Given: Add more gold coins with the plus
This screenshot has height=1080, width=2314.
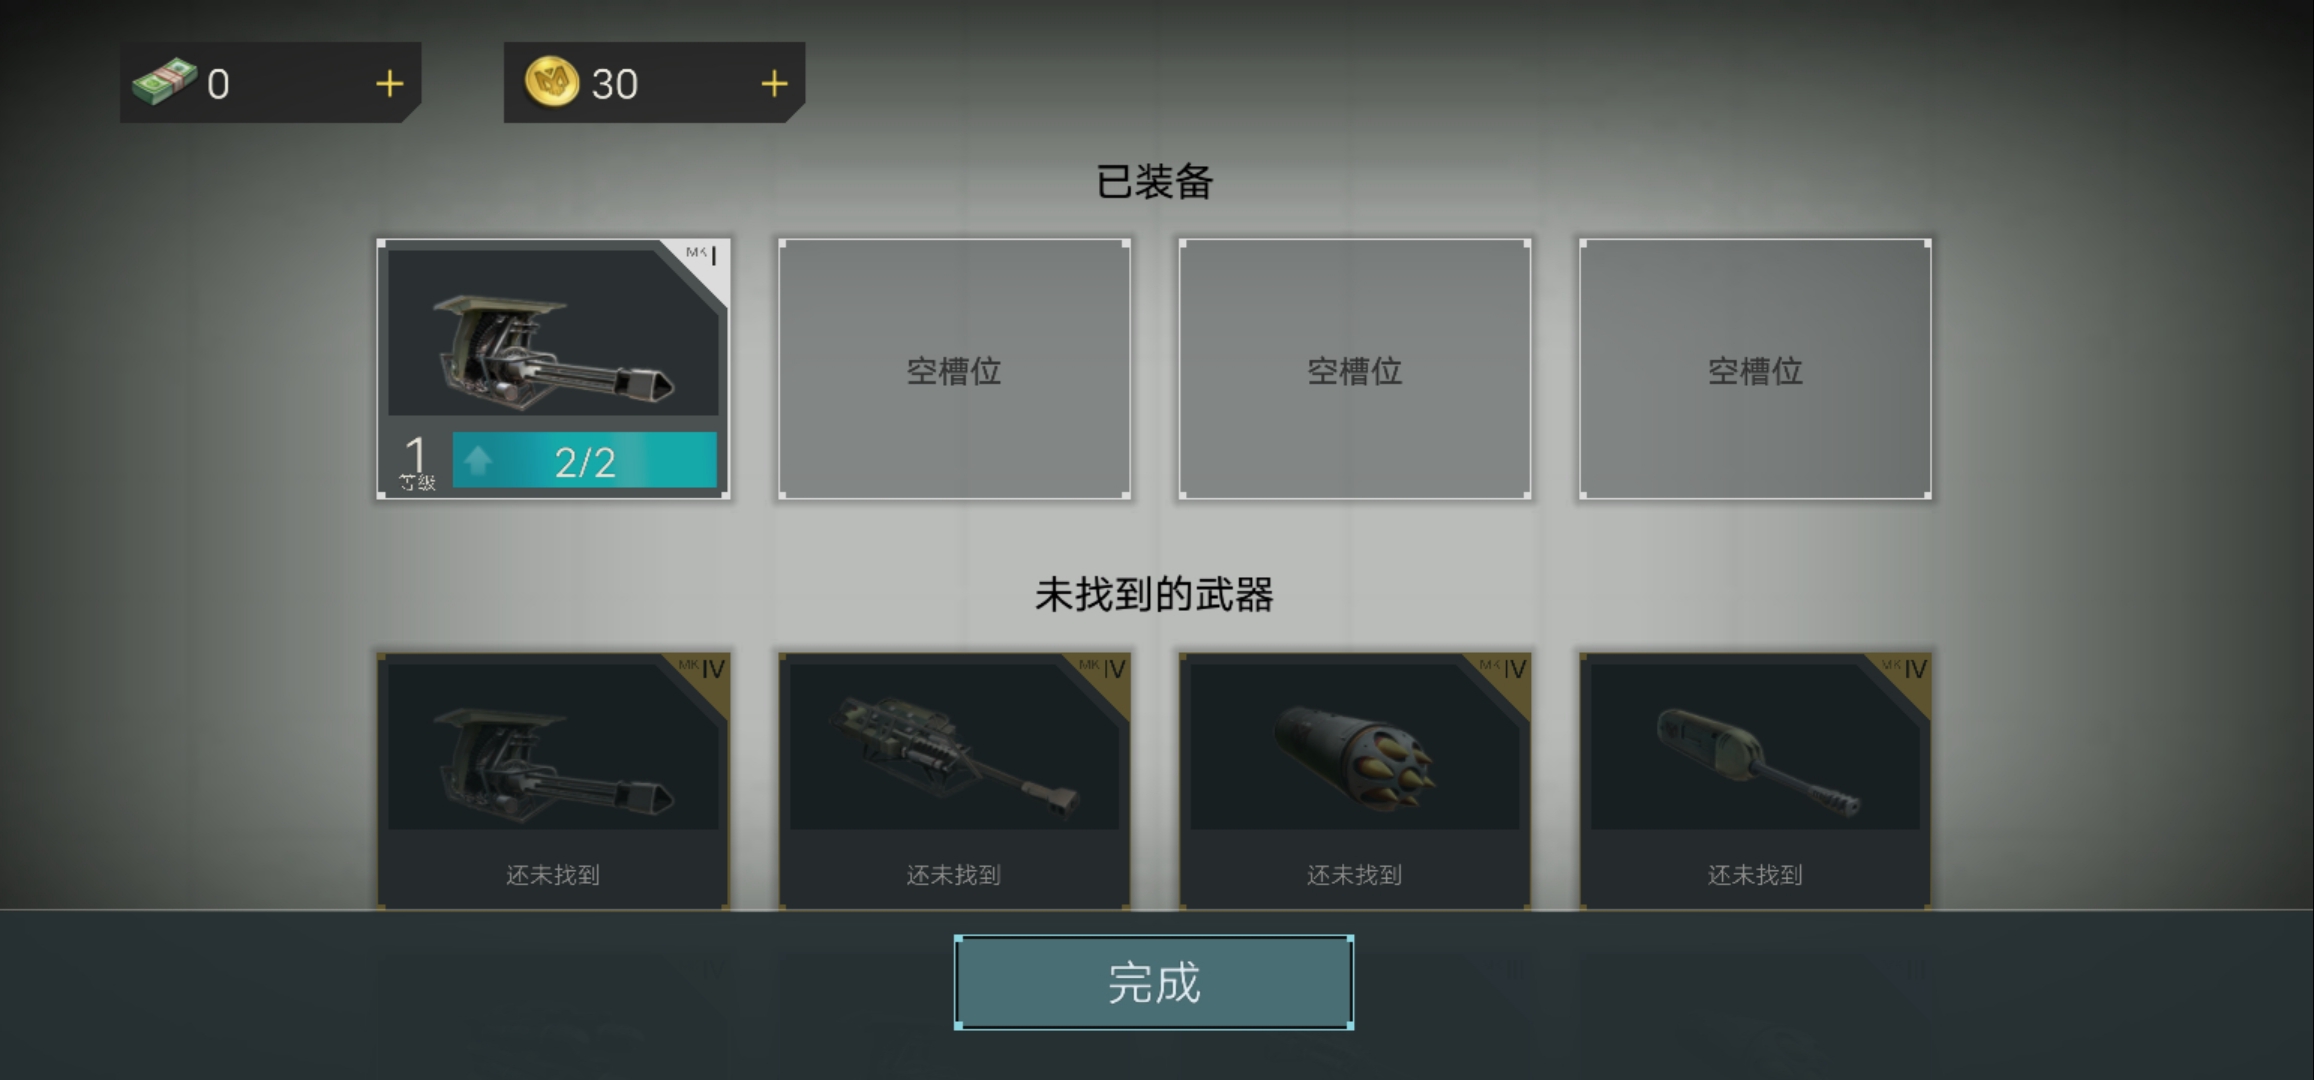Looking at the screenshot, I should coord(774,84).
